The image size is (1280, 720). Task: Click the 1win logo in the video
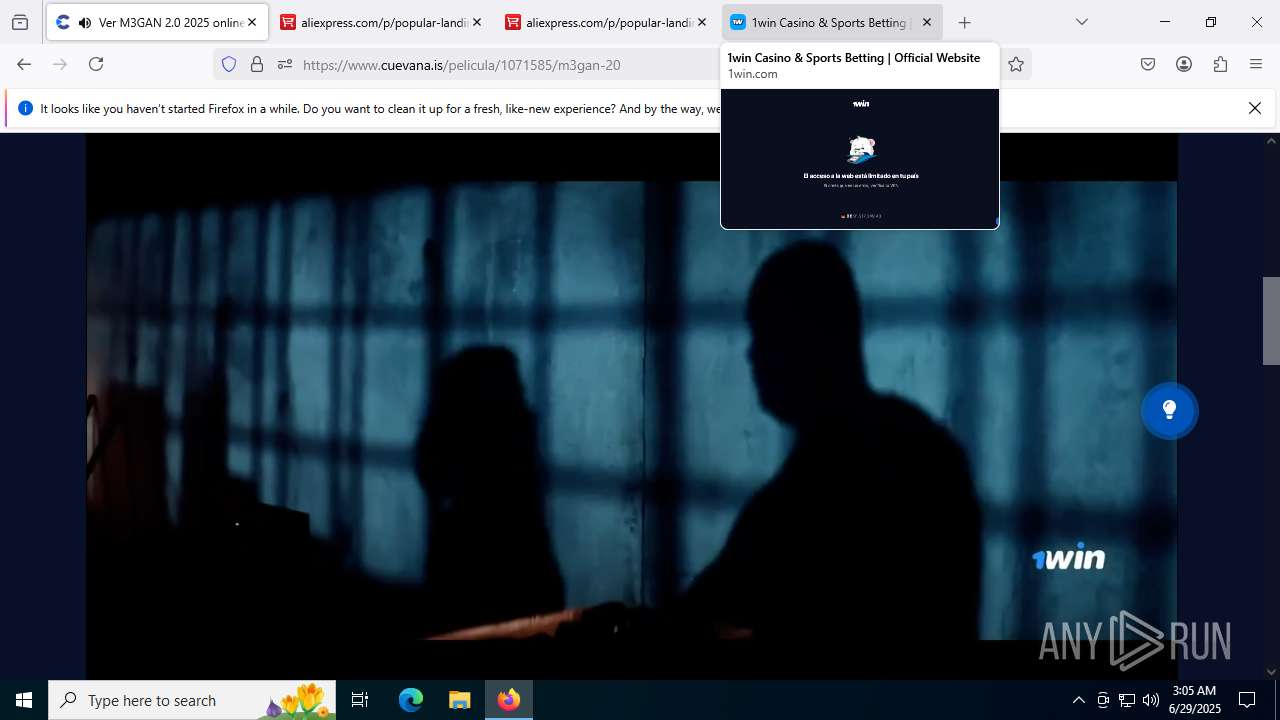pyautogui.click(x=1069, y=558)
